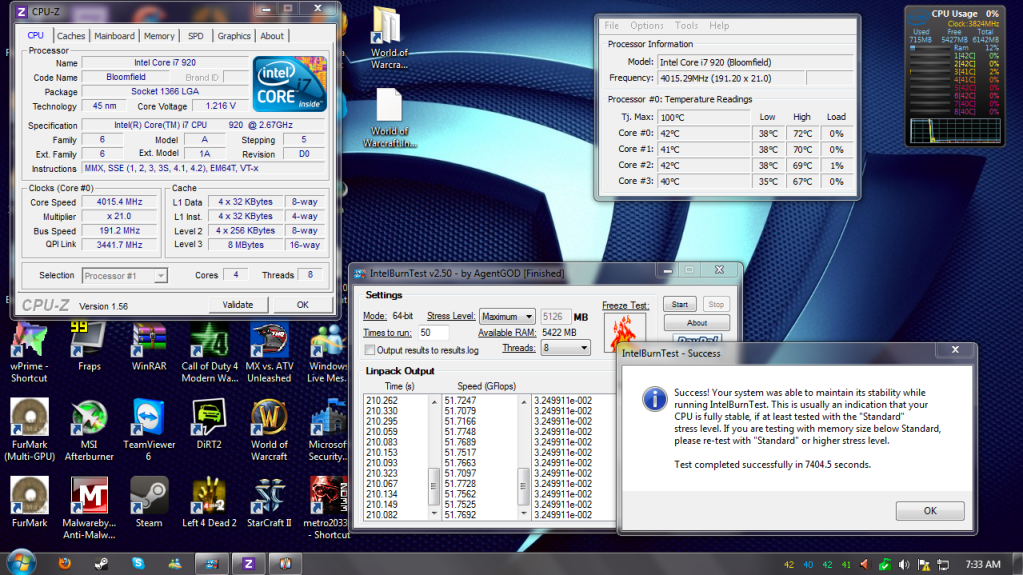Click the CPU usage graph in the gadget
1023x575 pixels.
[x=954, y=131]
